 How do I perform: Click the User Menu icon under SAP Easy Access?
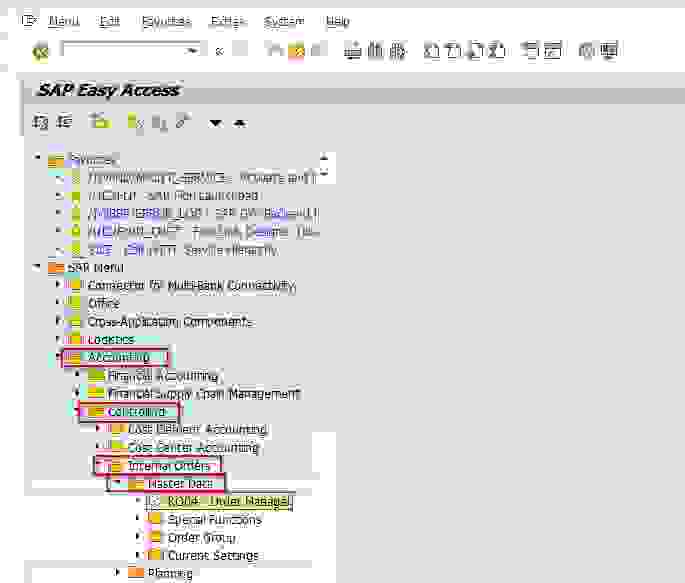tap(40, 122)
